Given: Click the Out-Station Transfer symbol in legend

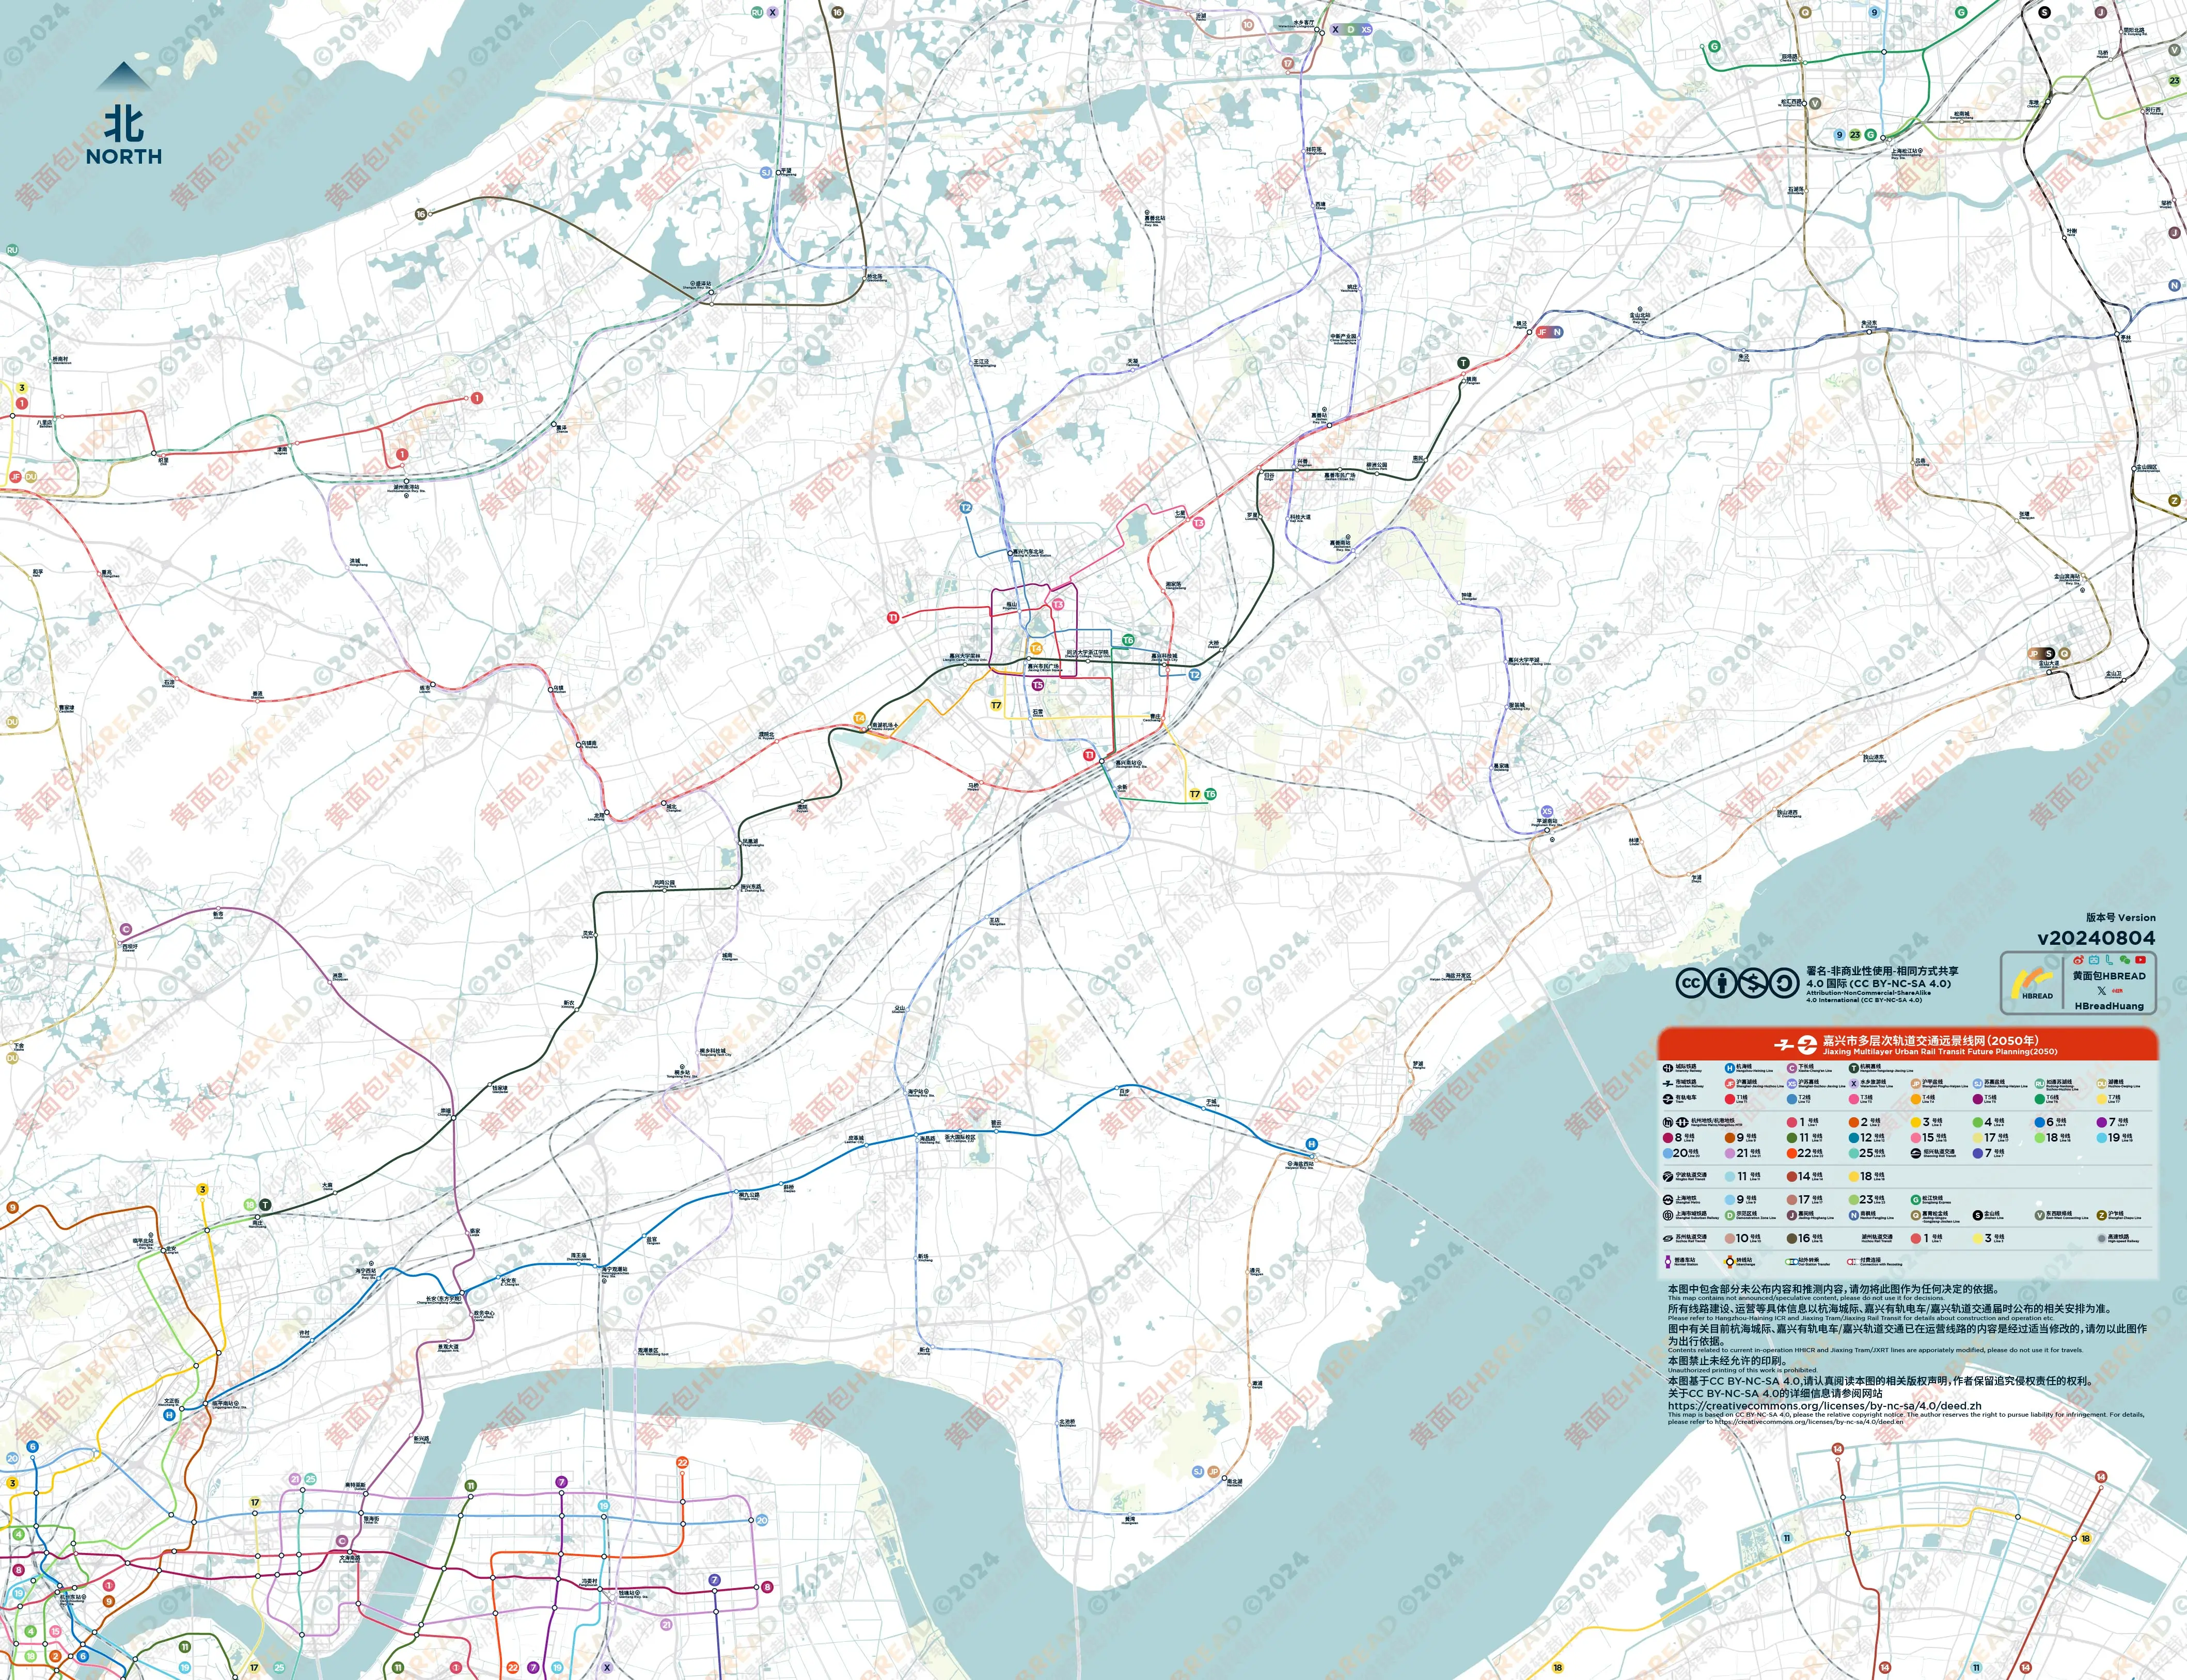Looking at the screenshot, I should tap(1792, 1262).
